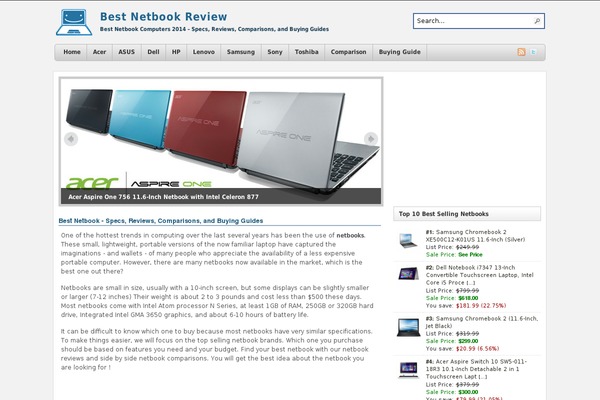Click the green See Price link
The image size is (600, 400).
click(x=470, y=255)
